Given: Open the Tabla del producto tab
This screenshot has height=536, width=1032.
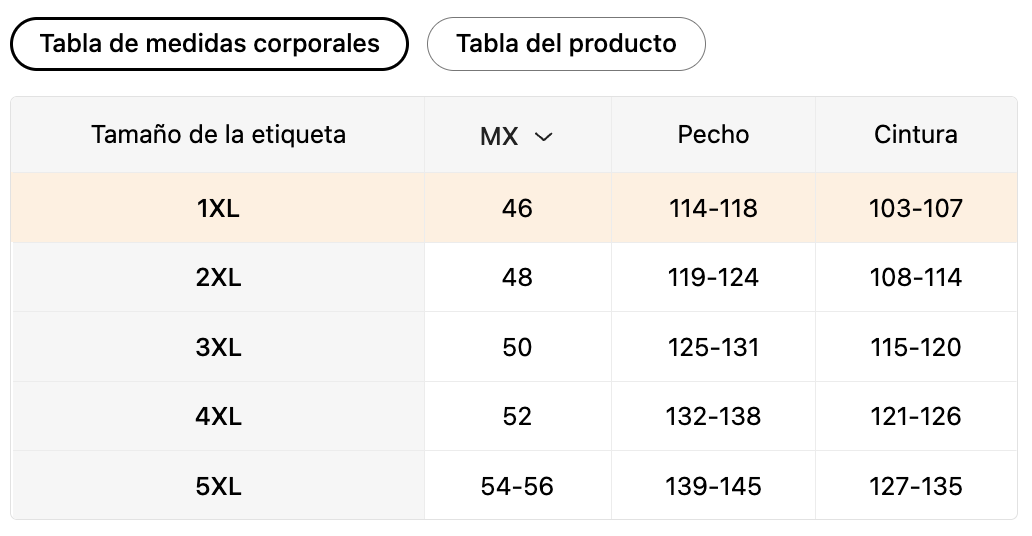Looking at the screenshot, I should 566,44.
